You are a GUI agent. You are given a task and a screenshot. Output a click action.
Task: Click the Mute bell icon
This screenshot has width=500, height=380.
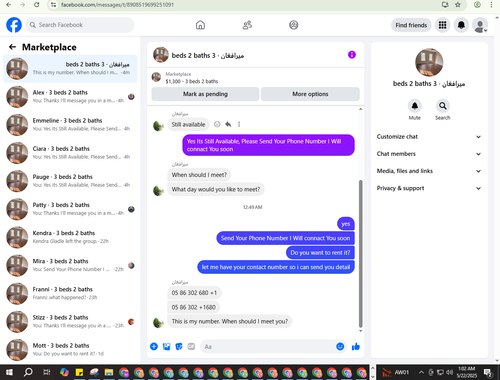[415, 106]
